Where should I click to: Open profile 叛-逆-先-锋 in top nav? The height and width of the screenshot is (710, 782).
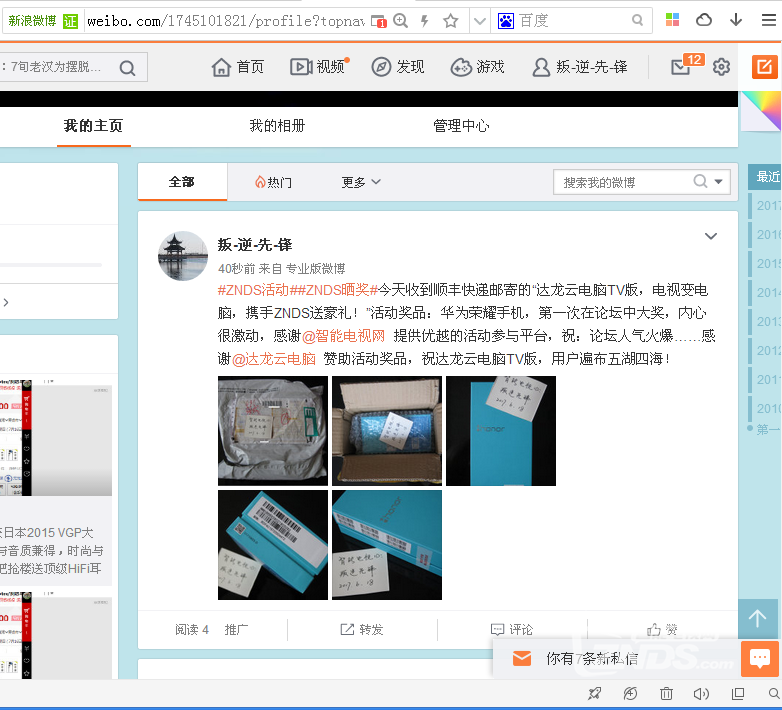[580, 67]
